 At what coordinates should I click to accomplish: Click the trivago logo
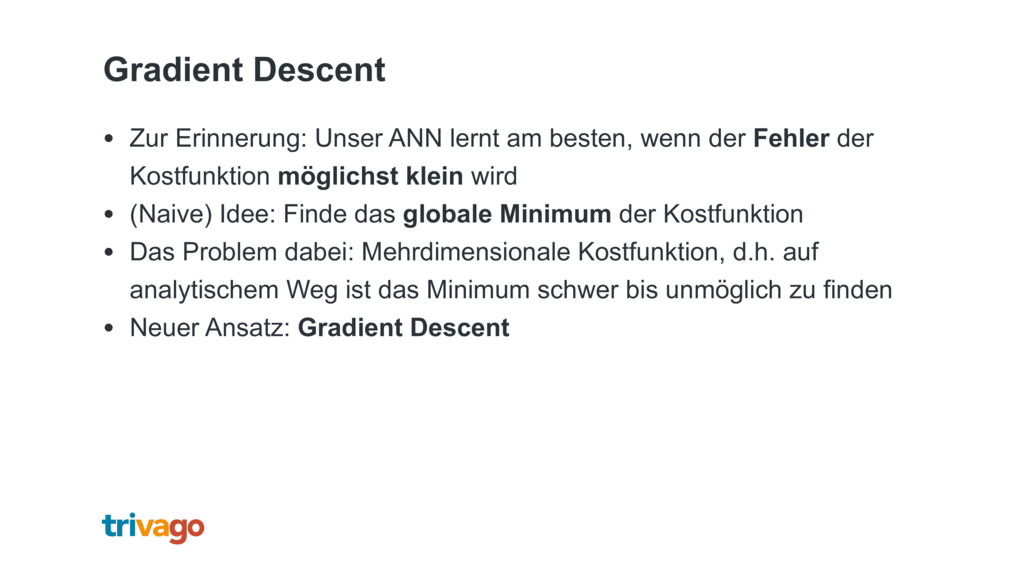pos(153,528)
